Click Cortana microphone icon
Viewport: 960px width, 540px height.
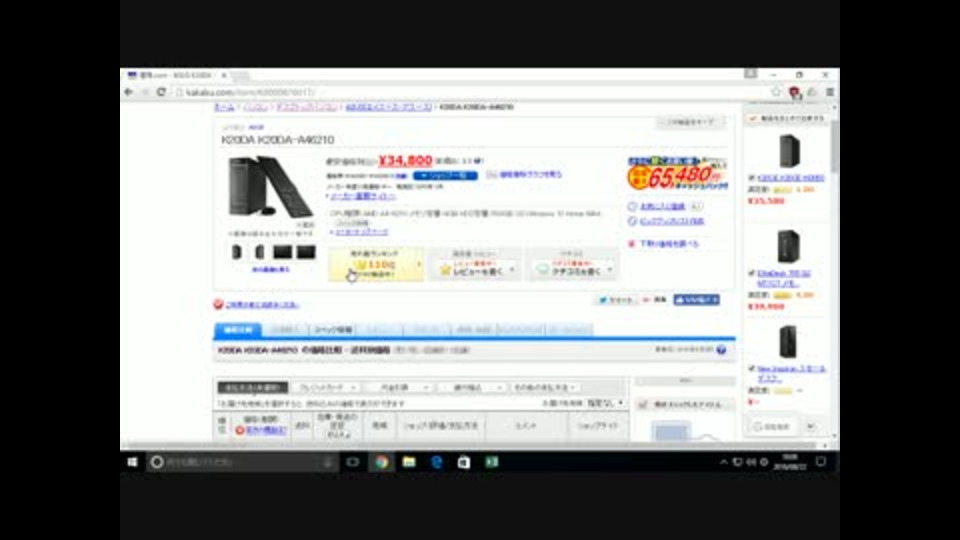click(328, 462)
